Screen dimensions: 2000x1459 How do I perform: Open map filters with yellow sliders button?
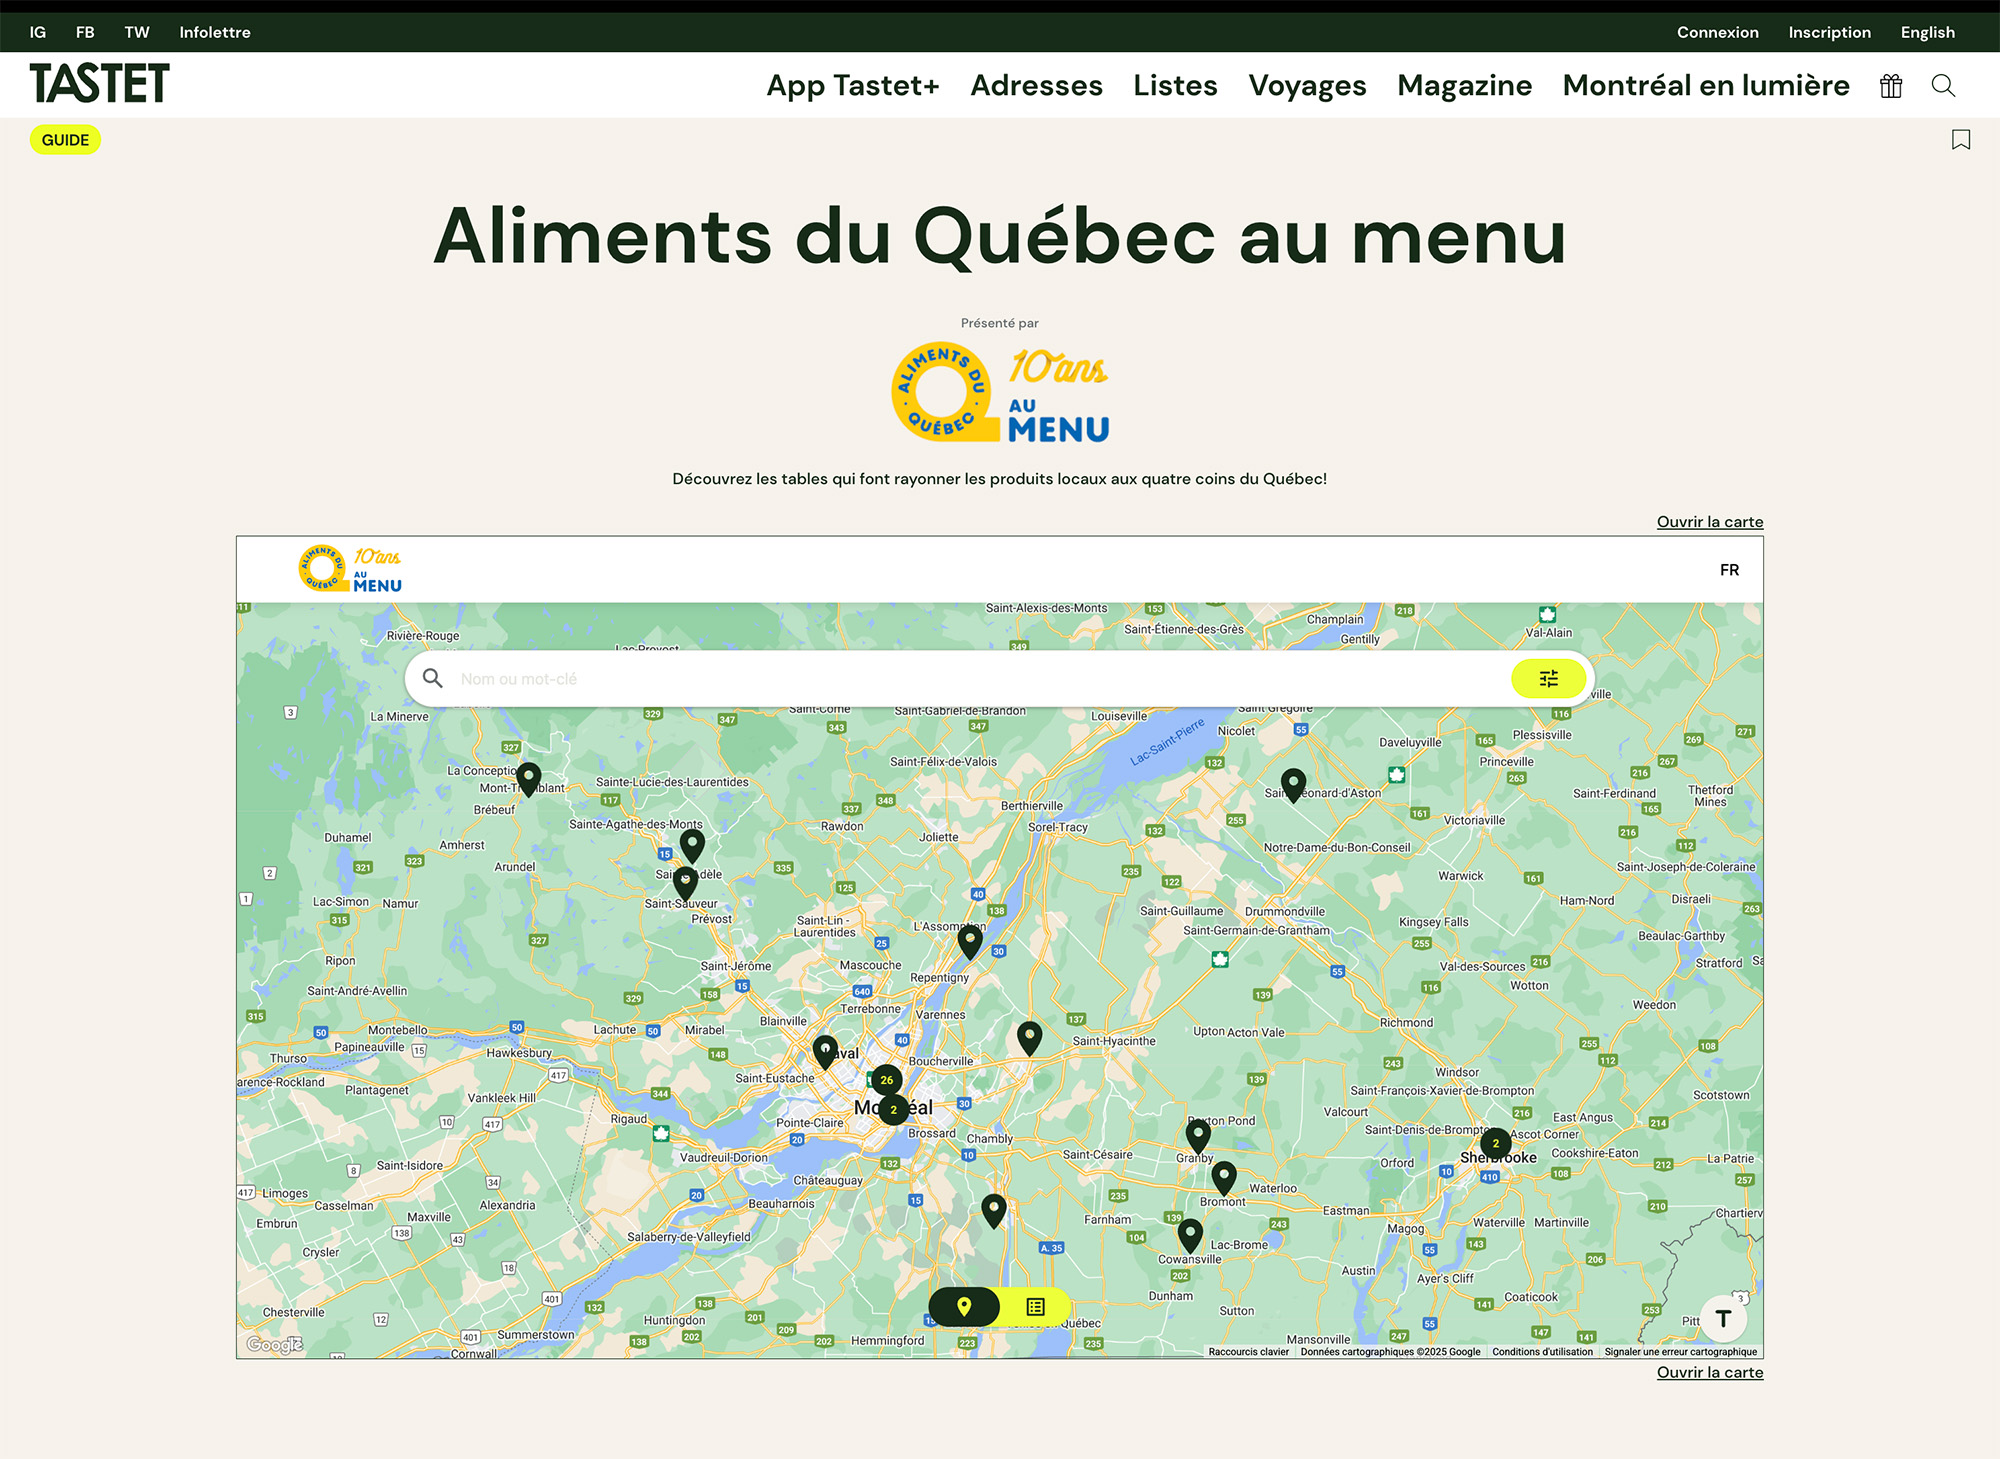pyautogui.click(x=1548, y=679)
